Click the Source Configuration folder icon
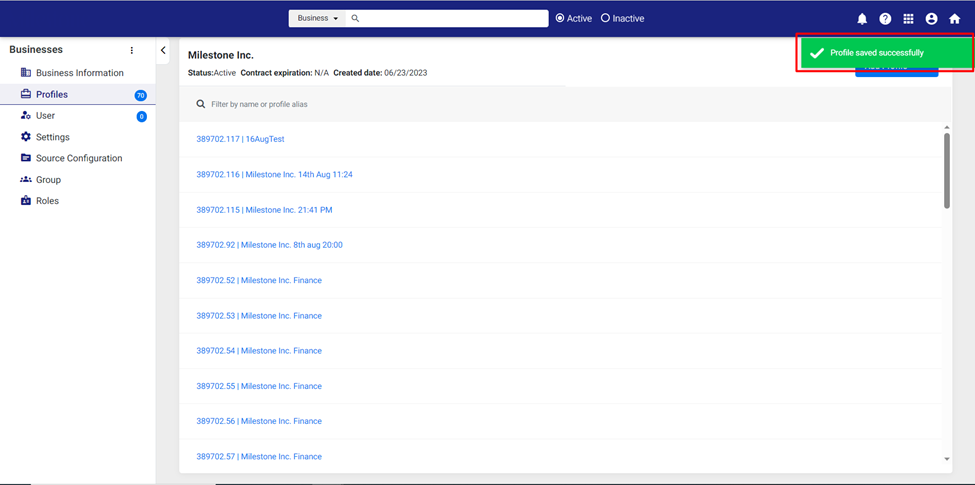975x485 pixels. [x=25, y=158]
